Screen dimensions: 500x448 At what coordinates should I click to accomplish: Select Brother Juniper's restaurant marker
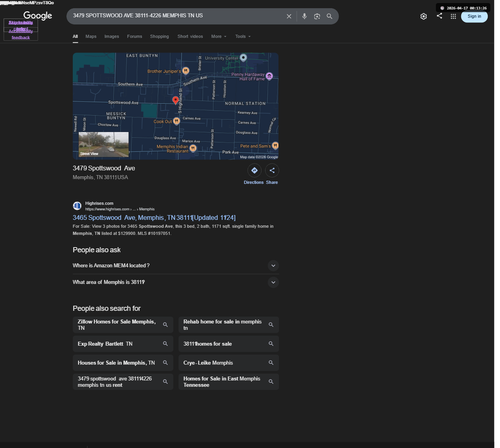[186, 71]
